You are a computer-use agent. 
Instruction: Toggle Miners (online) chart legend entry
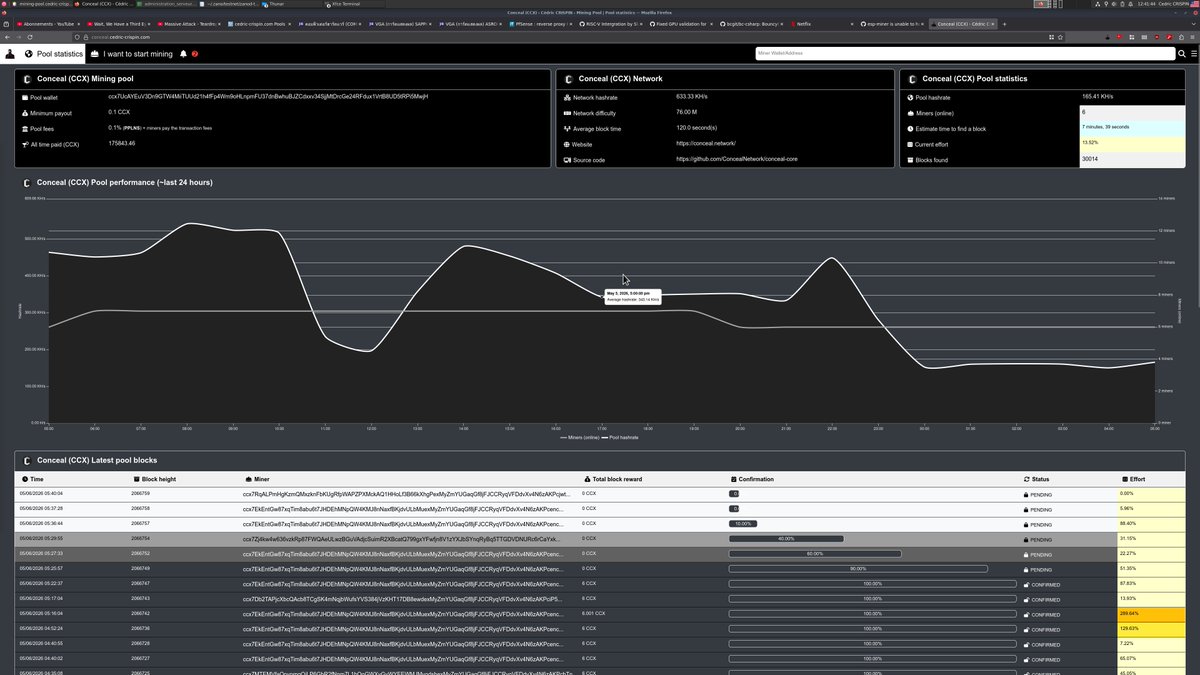pos(579,438)
